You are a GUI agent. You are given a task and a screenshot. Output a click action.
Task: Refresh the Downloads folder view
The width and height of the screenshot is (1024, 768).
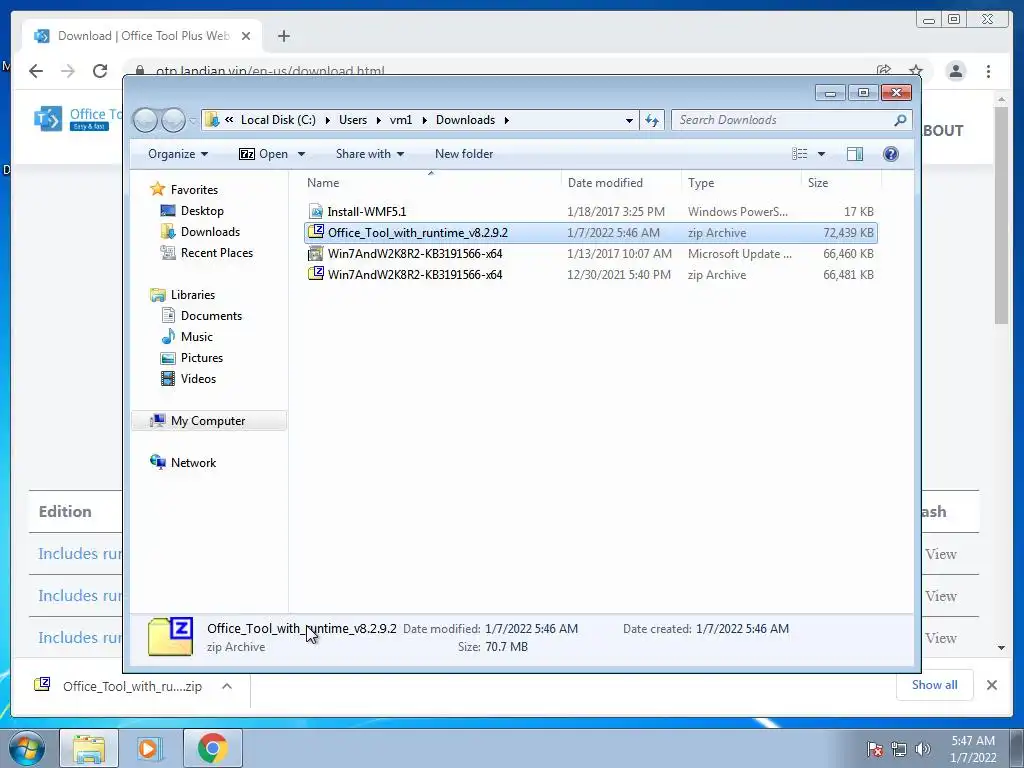click(x=652, y=120)
